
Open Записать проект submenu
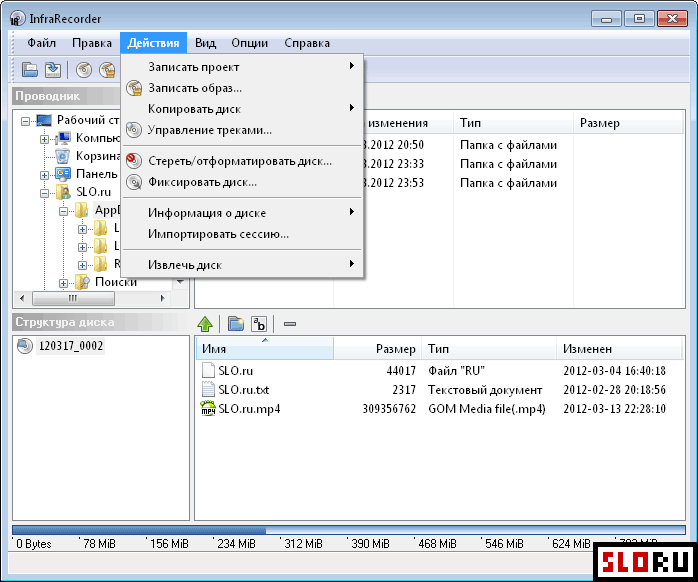[x=243, y=67]
